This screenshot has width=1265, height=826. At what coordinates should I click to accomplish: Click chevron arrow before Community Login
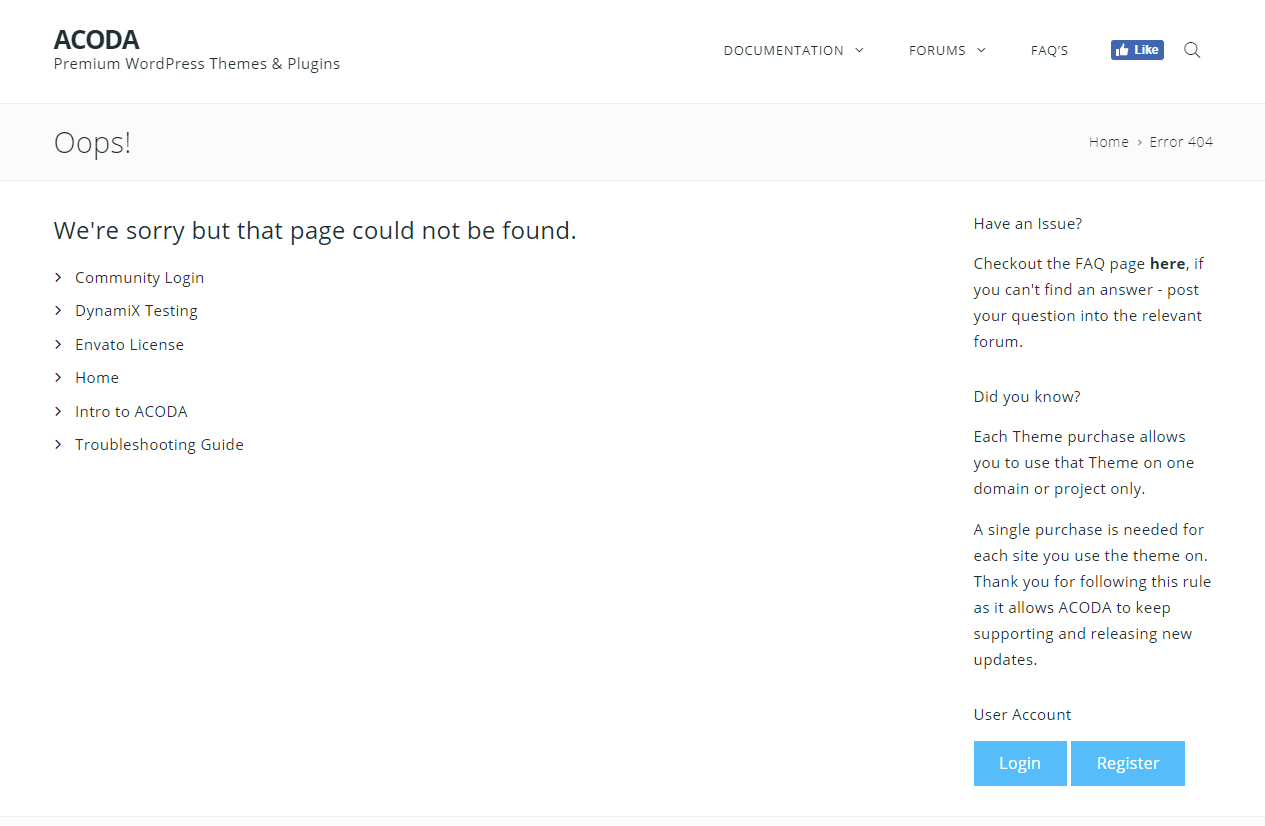pos(59,277)
